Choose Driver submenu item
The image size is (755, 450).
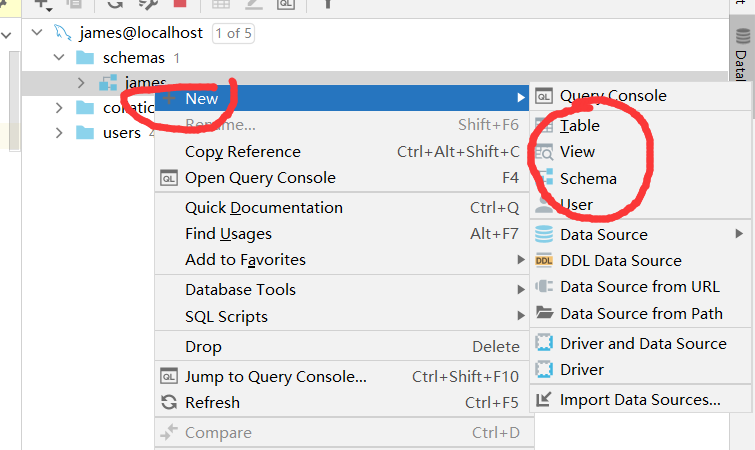(x=640, y=370)
